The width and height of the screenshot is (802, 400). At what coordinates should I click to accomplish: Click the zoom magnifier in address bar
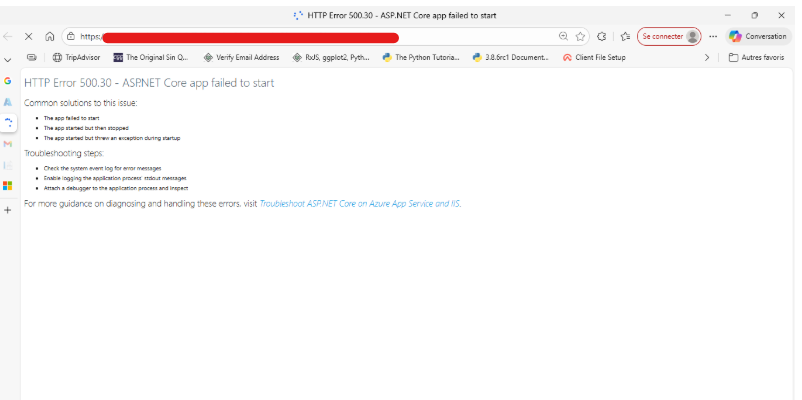point(563,36)
